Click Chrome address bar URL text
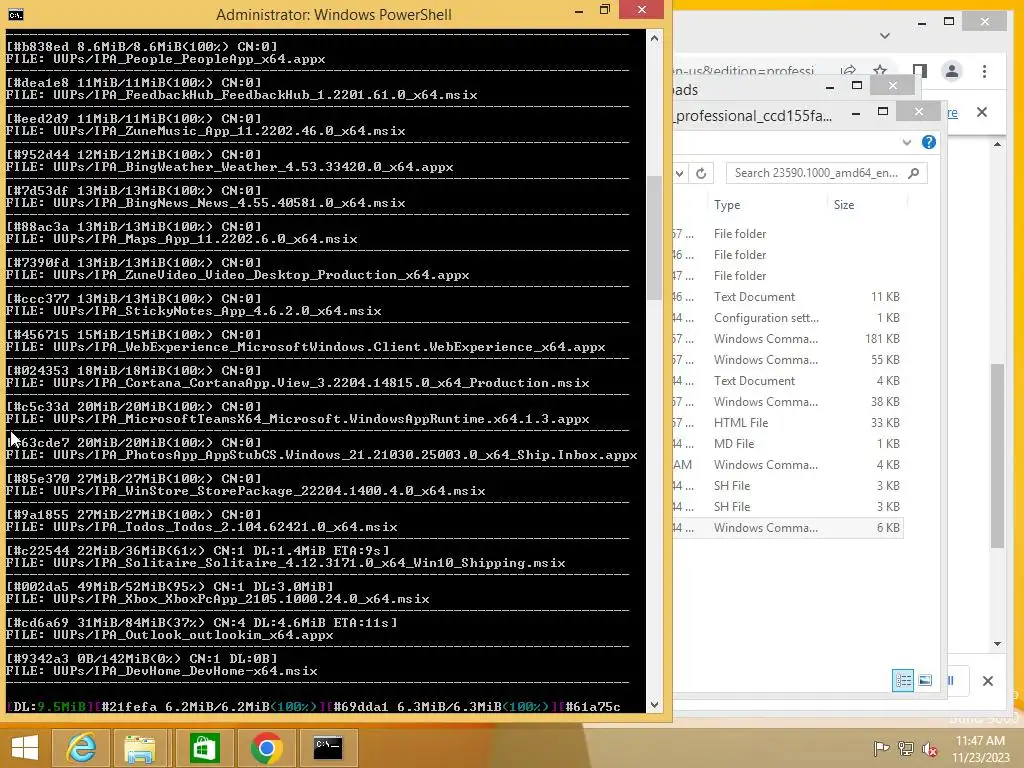Image resolution: width=1024 pixels, height=768 pixels. (x=743, y=71)
